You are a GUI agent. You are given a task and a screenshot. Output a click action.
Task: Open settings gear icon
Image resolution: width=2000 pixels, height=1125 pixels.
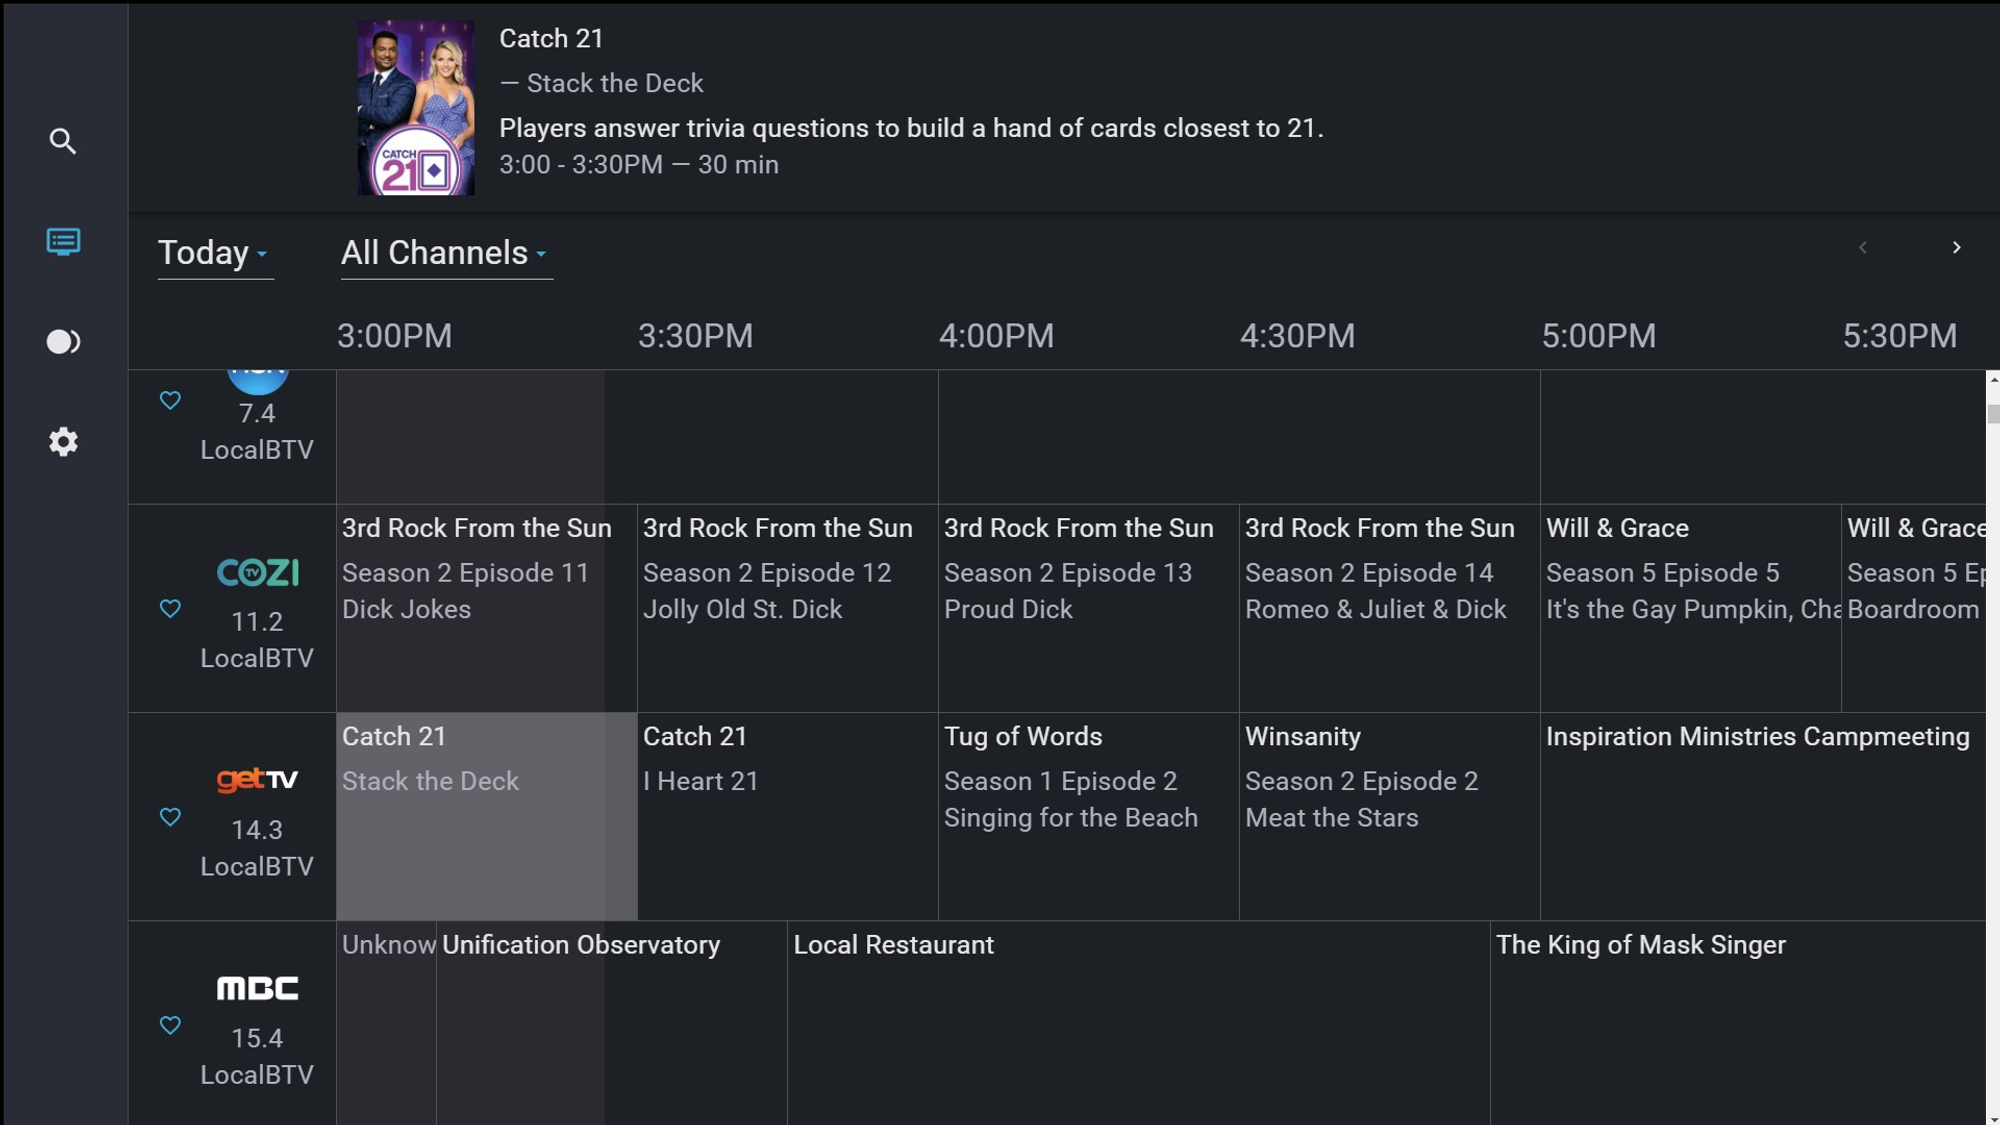[63, 441]
